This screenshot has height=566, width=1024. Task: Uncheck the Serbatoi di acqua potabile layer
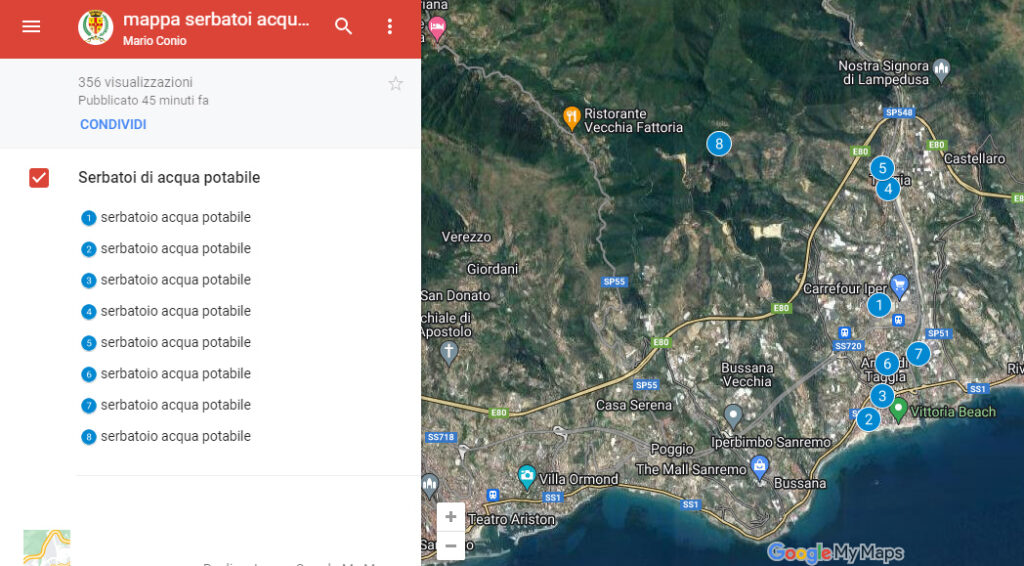(x=39, y=178)
